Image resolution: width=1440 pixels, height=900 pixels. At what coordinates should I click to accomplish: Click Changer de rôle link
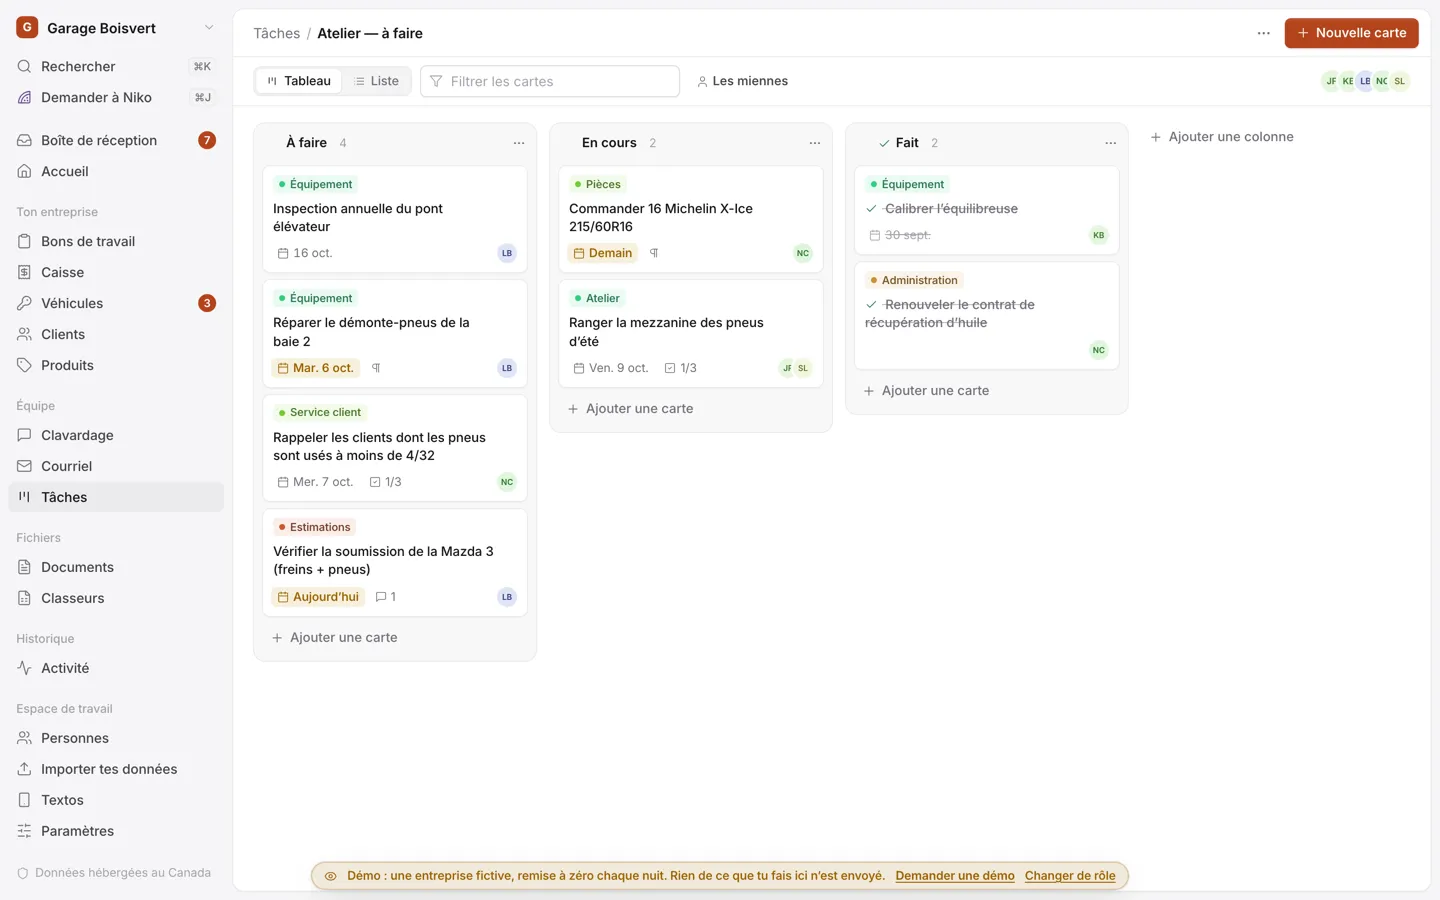[x=1070, y=876]
